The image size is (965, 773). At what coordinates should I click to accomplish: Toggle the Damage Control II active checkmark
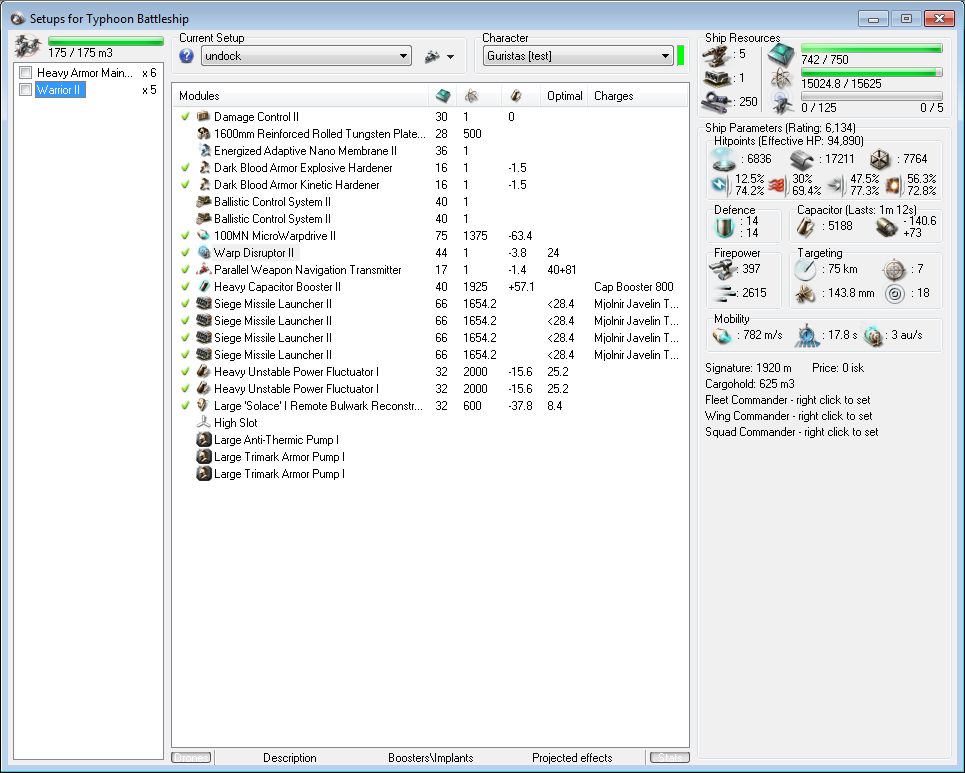click(185, 117)
